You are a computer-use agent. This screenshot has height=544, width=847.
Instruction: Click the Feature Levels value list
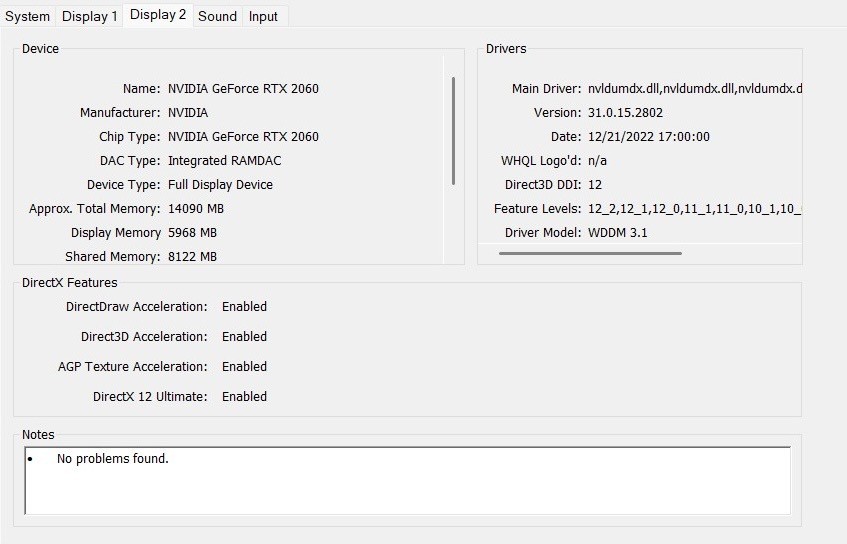695,209
